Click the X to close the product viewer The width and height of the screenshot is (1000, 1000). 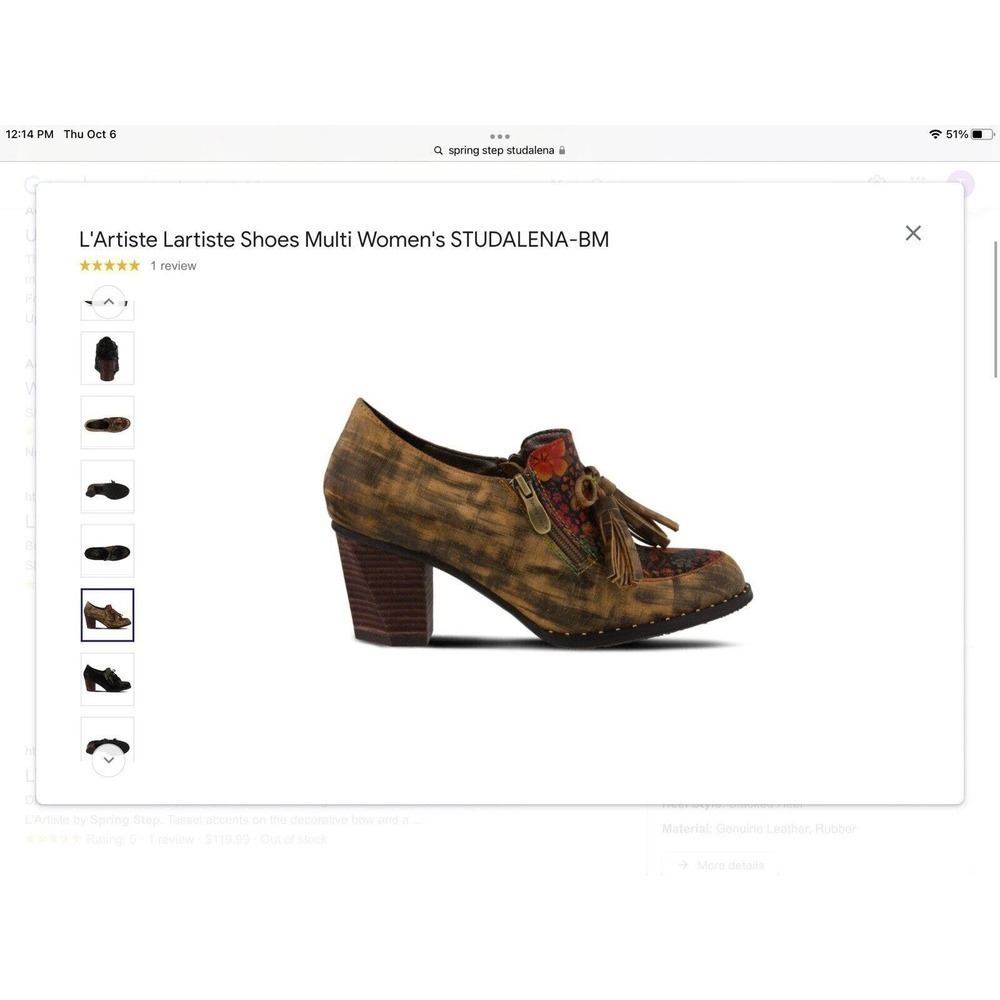click(x=912, y=232)
